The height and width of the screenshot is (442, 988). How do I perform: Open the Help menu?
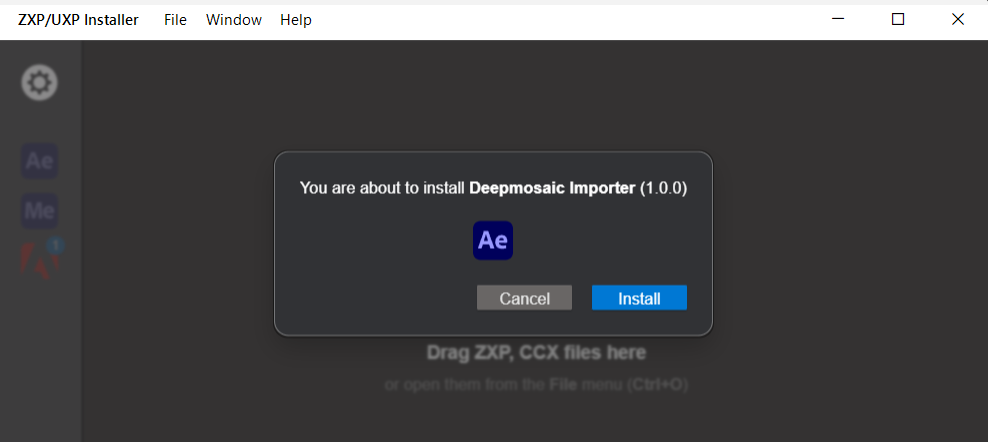click(x=295, y=20)
